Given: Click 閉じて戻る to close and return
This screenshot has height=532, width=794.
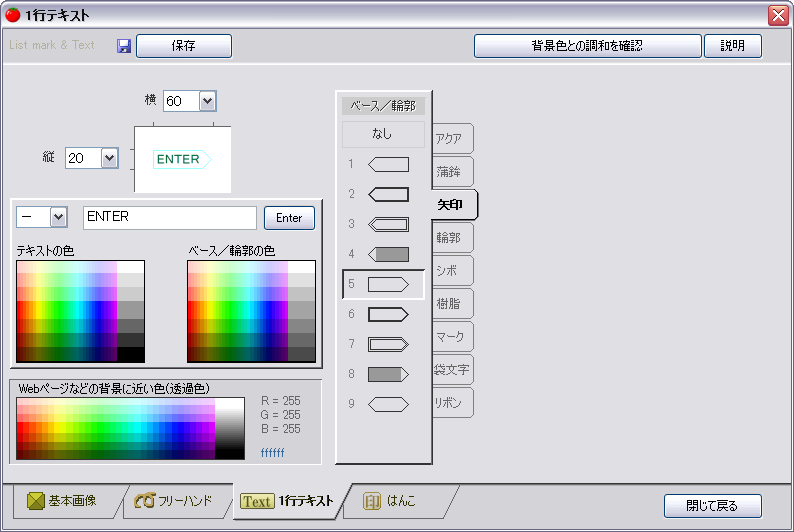Looking at the screenshot, I should 712,506.
